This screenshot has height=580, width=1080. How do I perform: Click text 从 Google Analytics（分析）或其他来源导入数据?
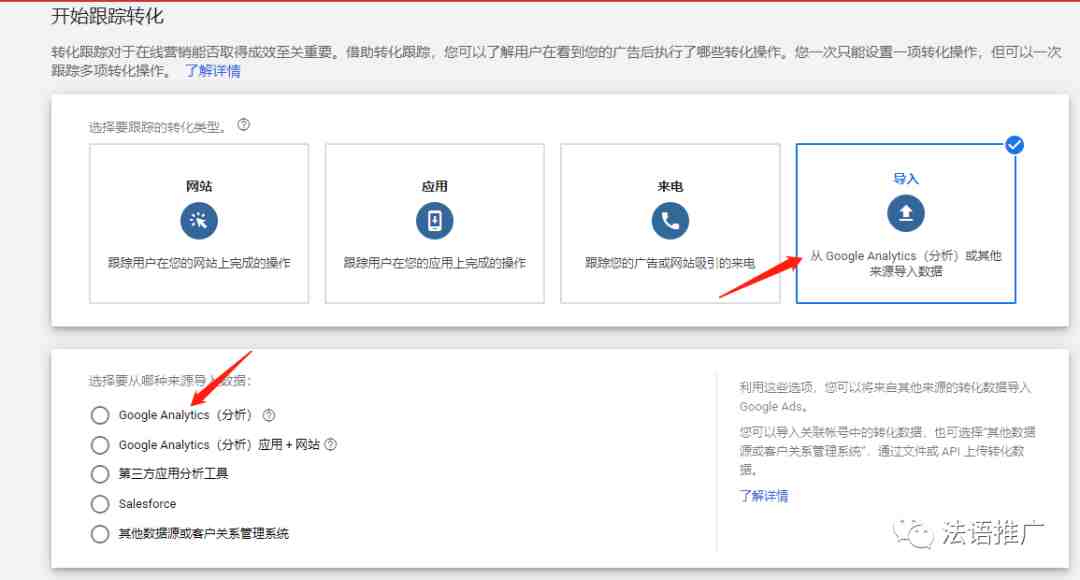[906, 263]
